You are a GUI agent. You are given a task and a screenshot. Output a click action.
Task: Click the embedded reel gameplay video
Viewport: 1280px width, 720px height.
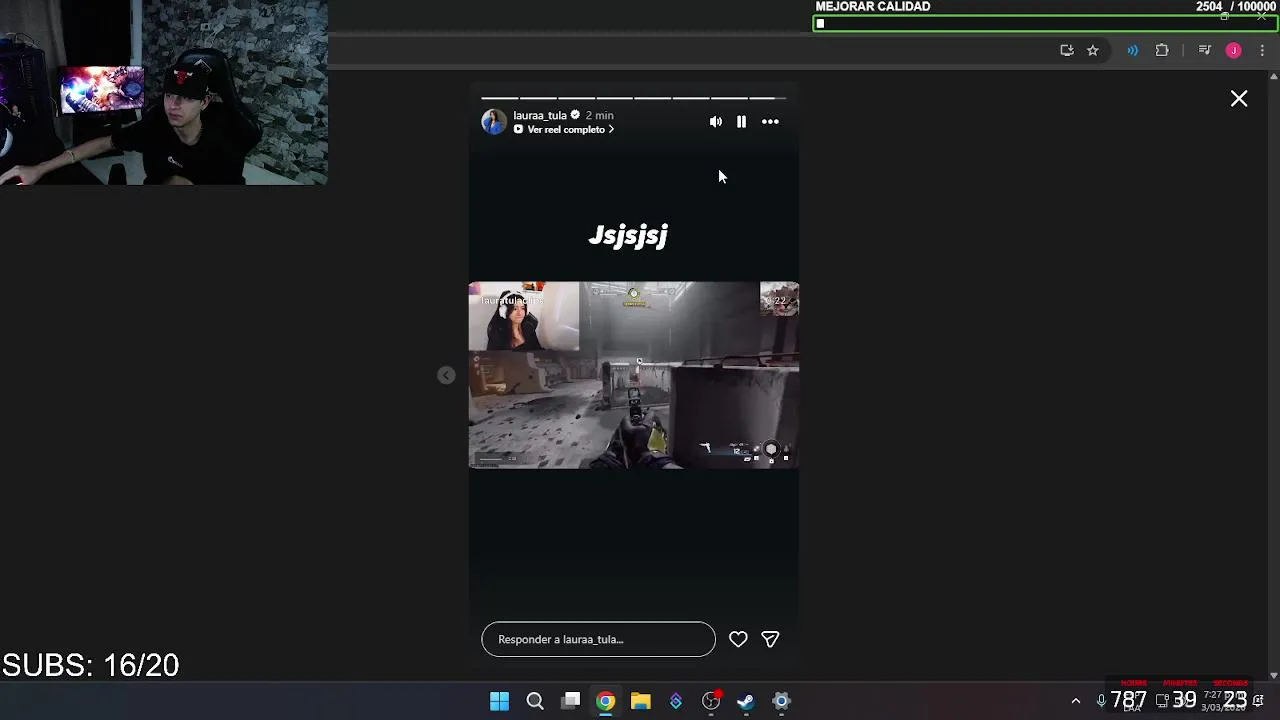tap(634, 375)
